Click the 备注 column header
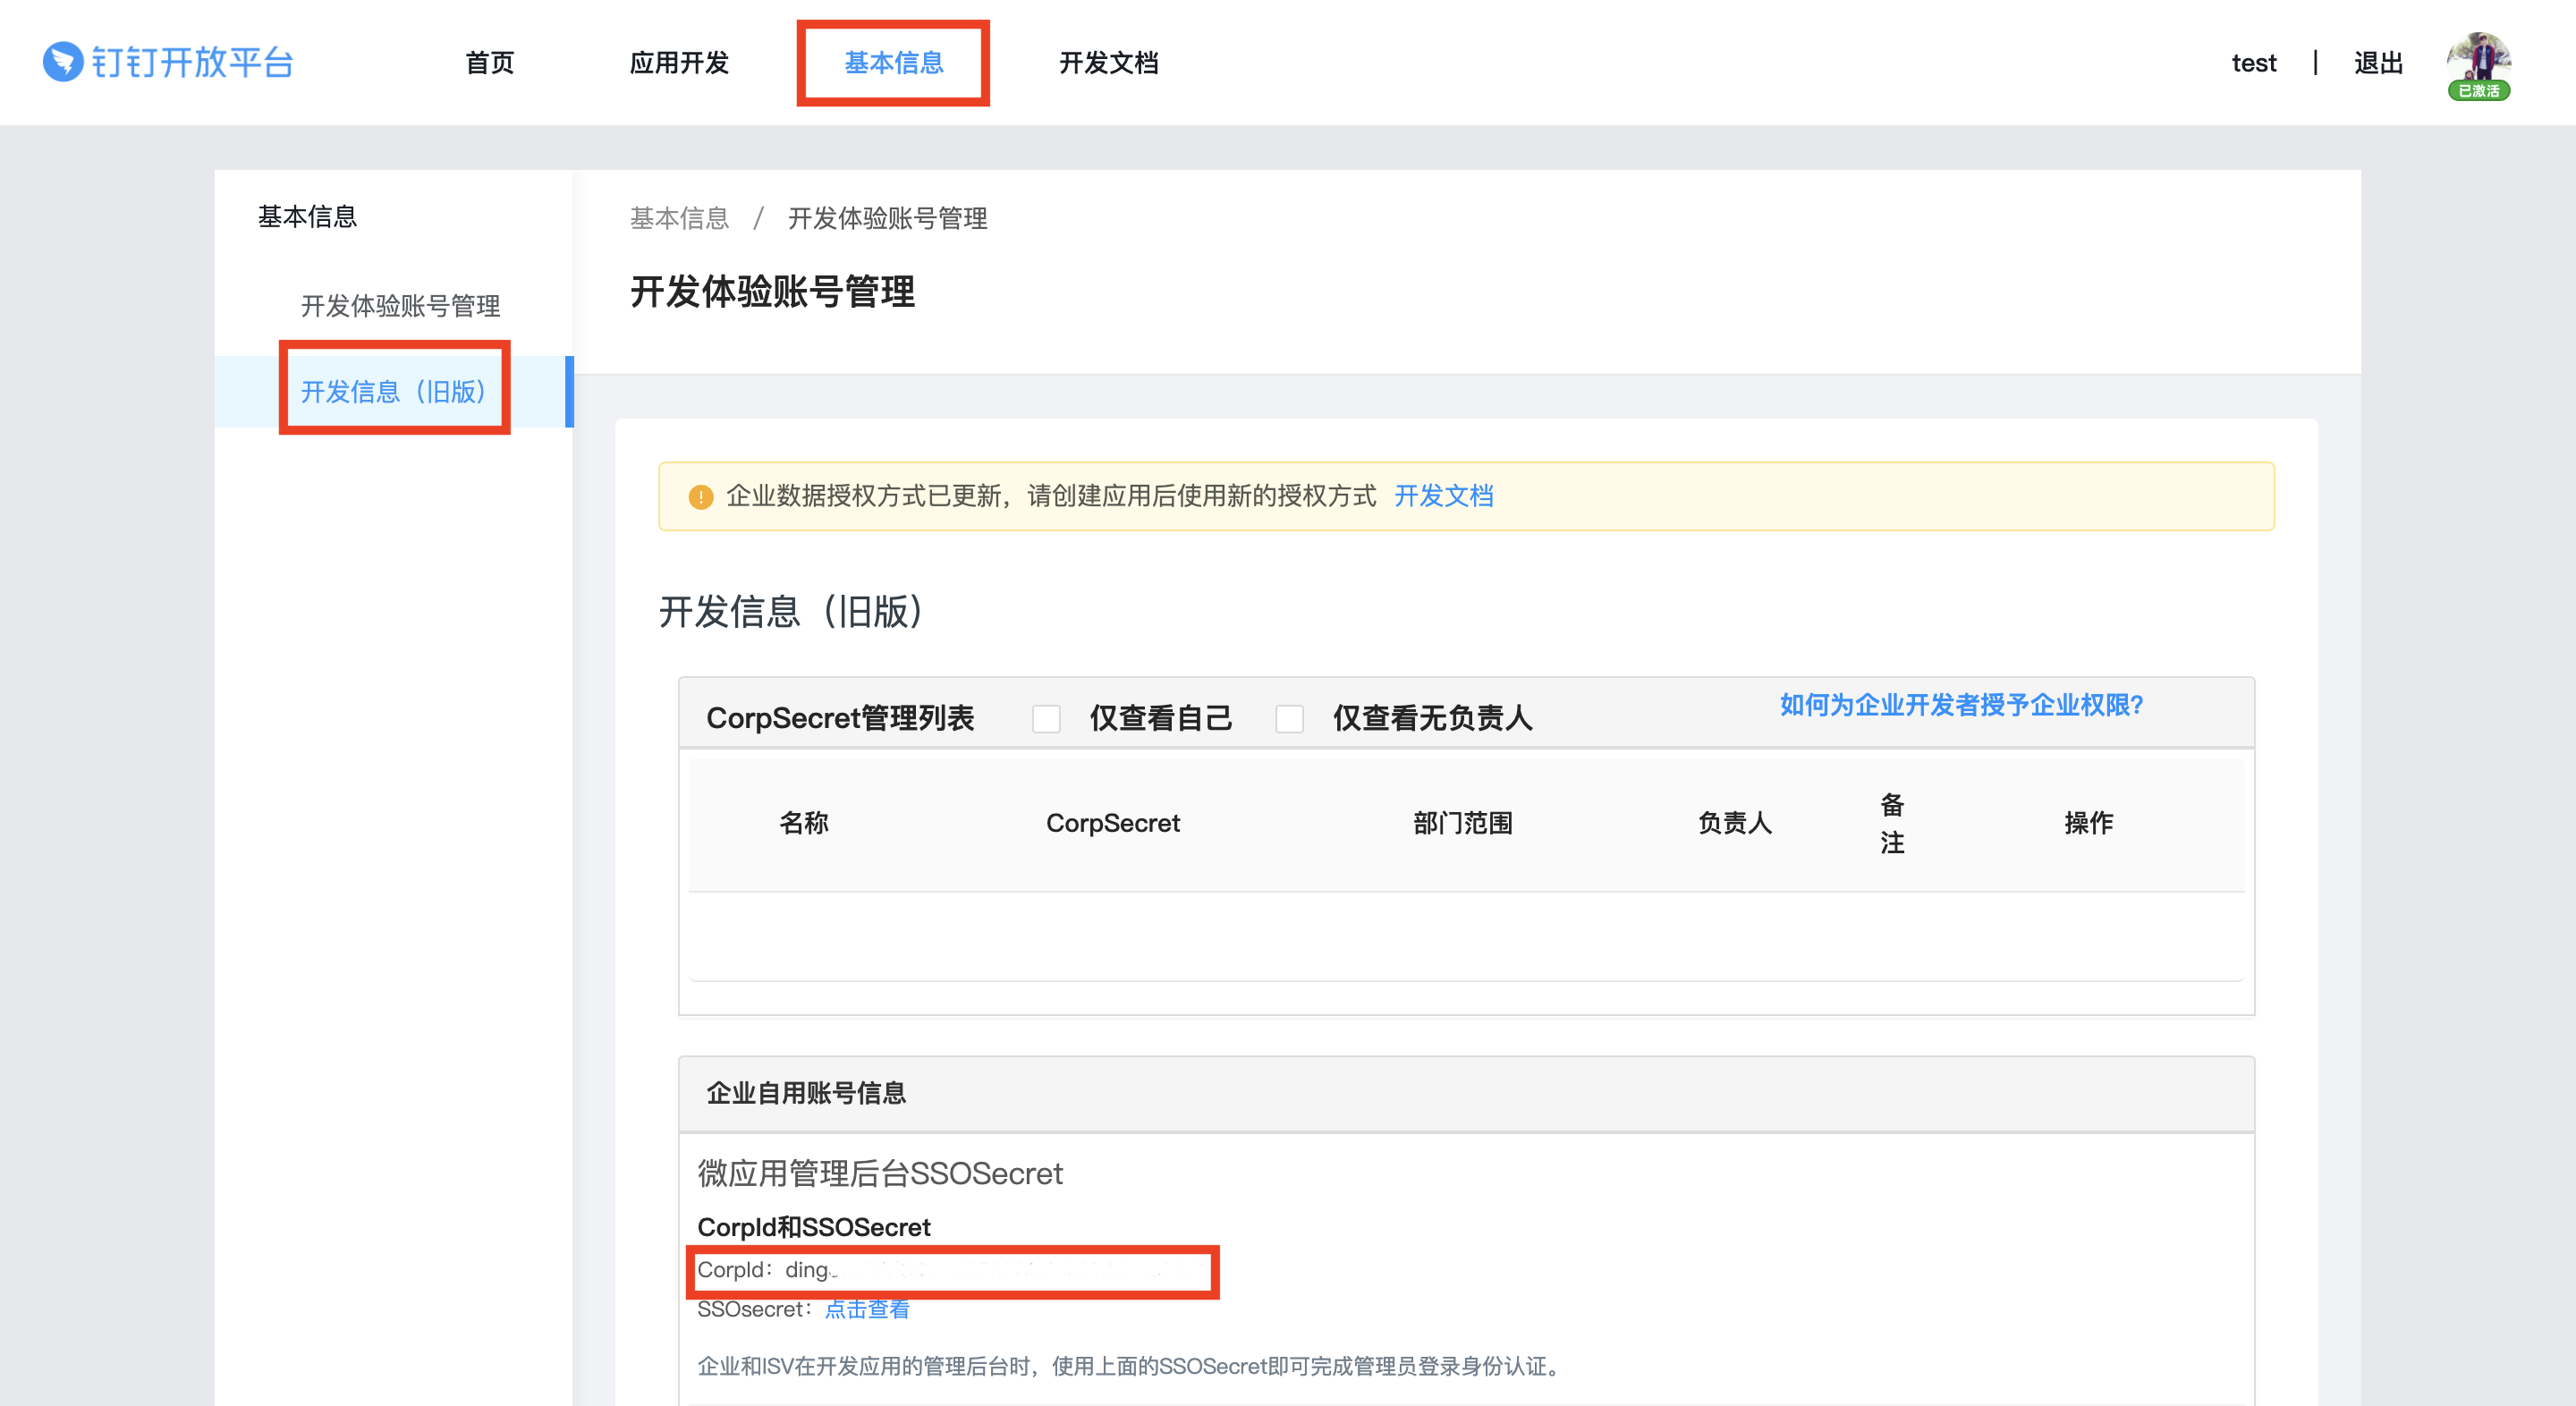 [x=1892, y=823]
